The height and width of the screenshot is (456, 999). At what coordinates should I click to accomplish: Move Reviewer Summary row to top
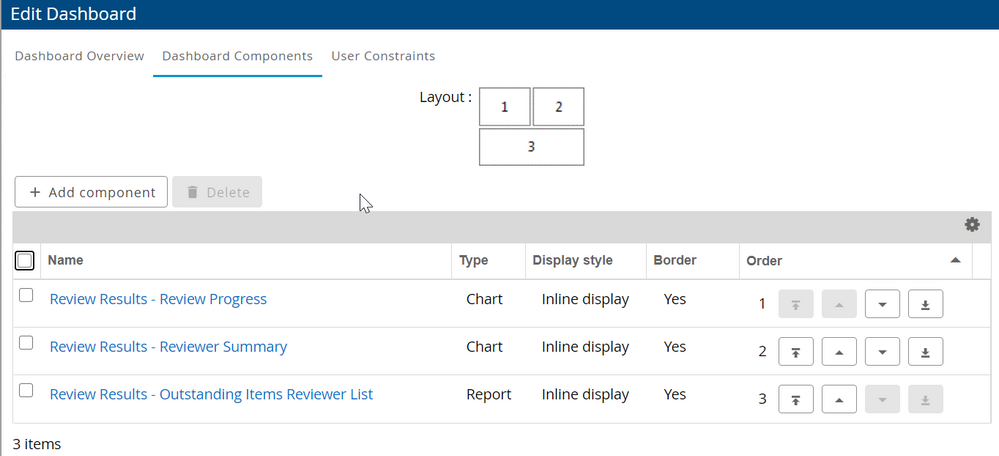[795, 352]
